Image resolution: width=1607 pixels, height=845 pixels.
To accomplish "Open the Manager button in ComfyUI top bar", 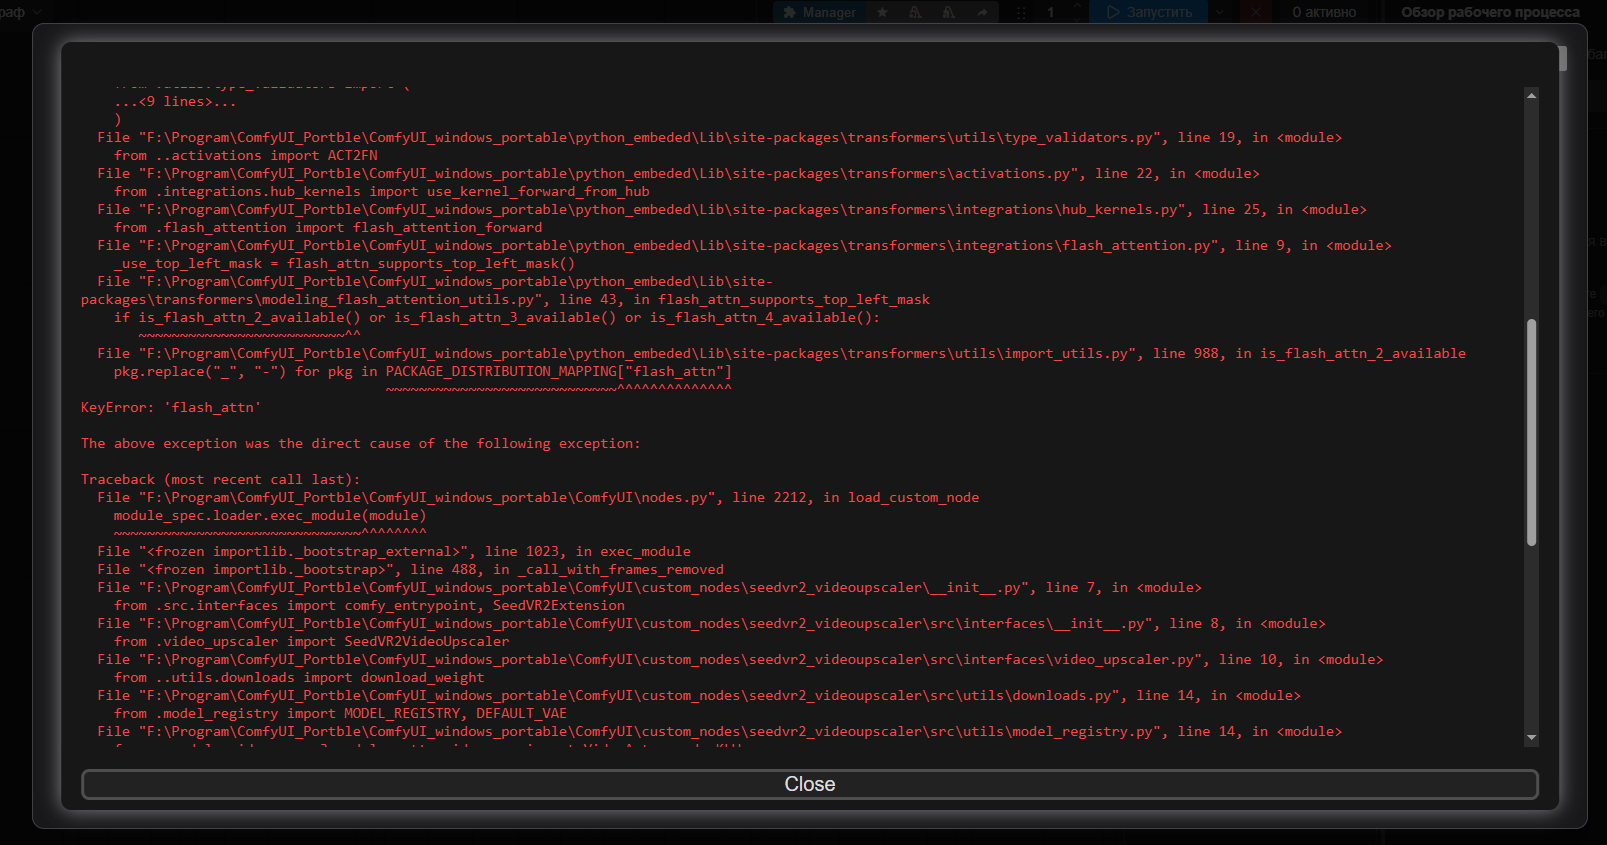I will pos(820,12).
